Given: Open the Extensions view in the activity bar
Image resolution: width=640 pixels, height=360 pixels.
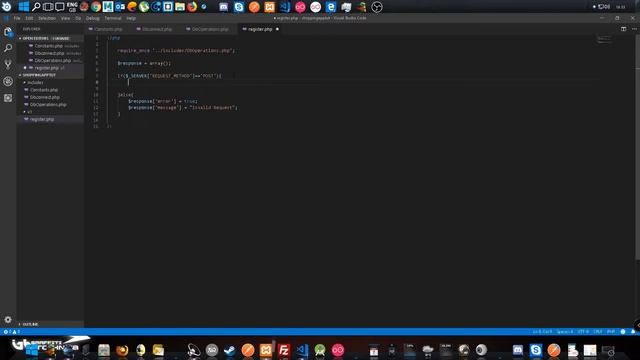Looking at the screenshot, I should click(x=8, y=98).
